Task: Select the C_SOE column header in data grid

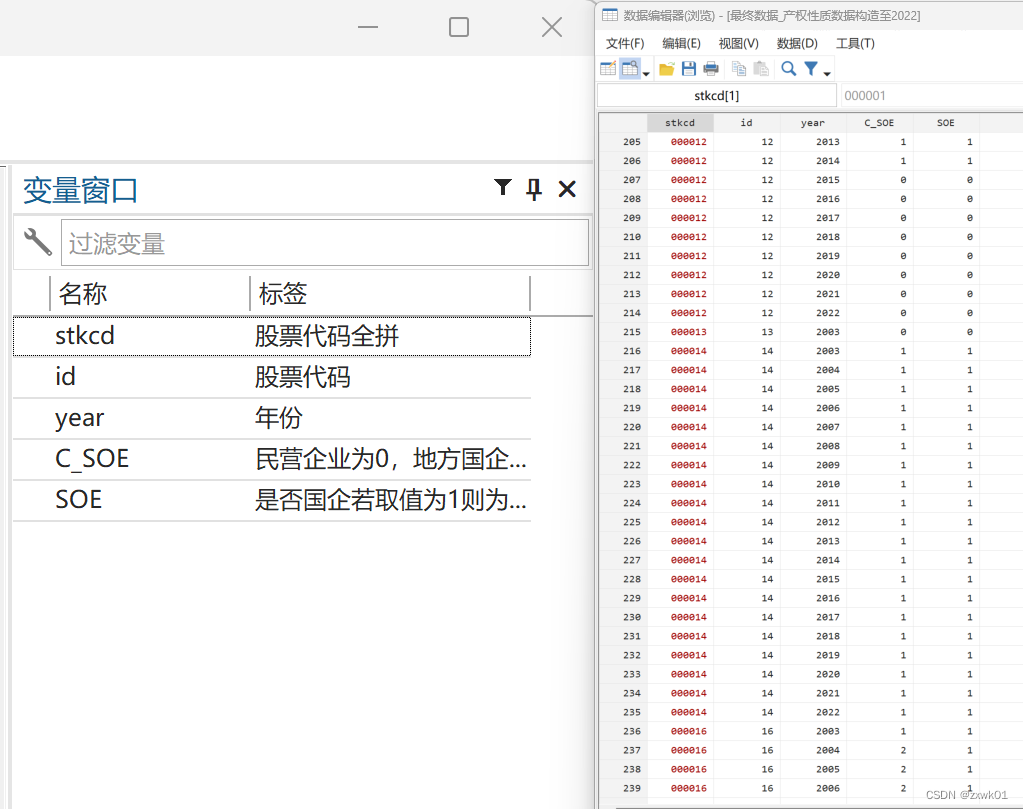Action: coord(879,123)
